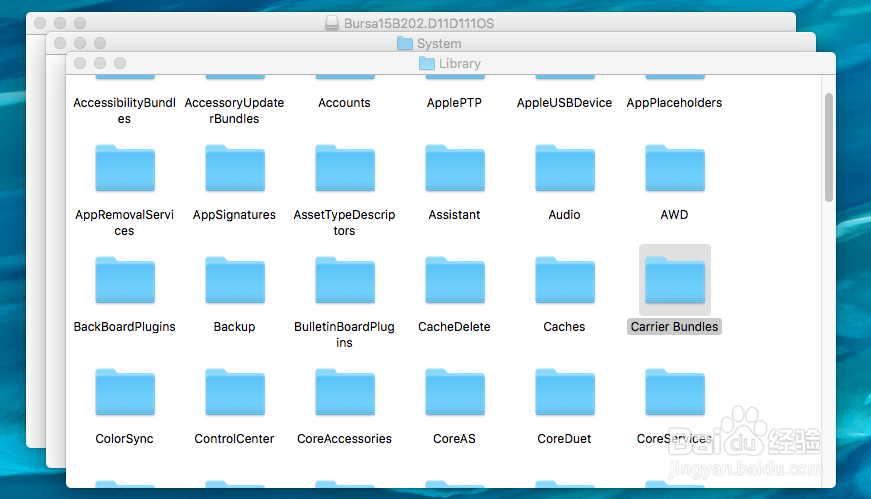Select the CoreDuet folder icon

(x=565, y=392)
